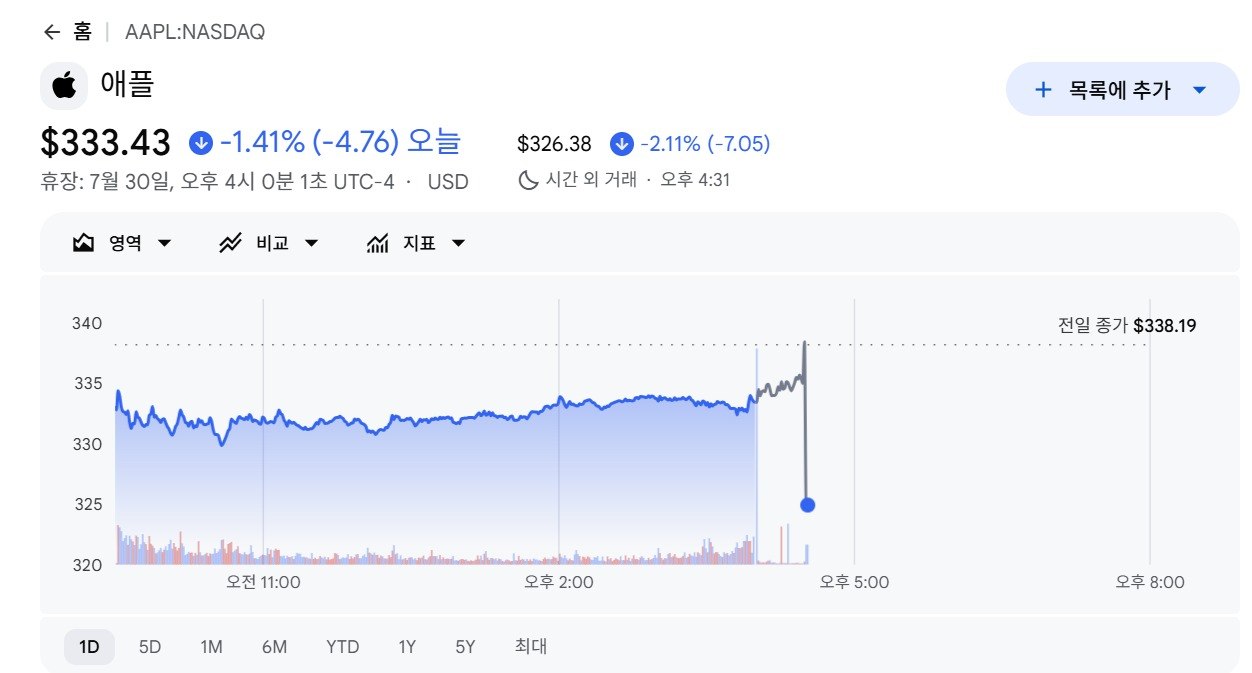Image resolution: width=1252 pixels, height=673 pixels.
Task: Click the indicator chart icon beside 지표
Action: click(378, 243)
